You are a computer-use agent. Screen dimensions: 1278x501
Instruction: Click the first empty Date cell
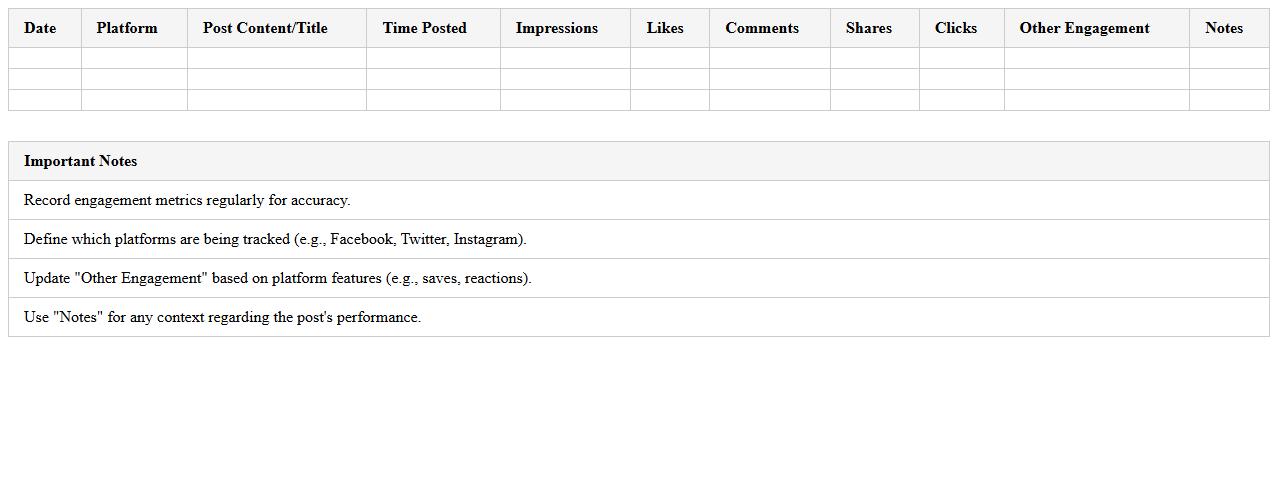pyautogui.click(x=45, y=58)
